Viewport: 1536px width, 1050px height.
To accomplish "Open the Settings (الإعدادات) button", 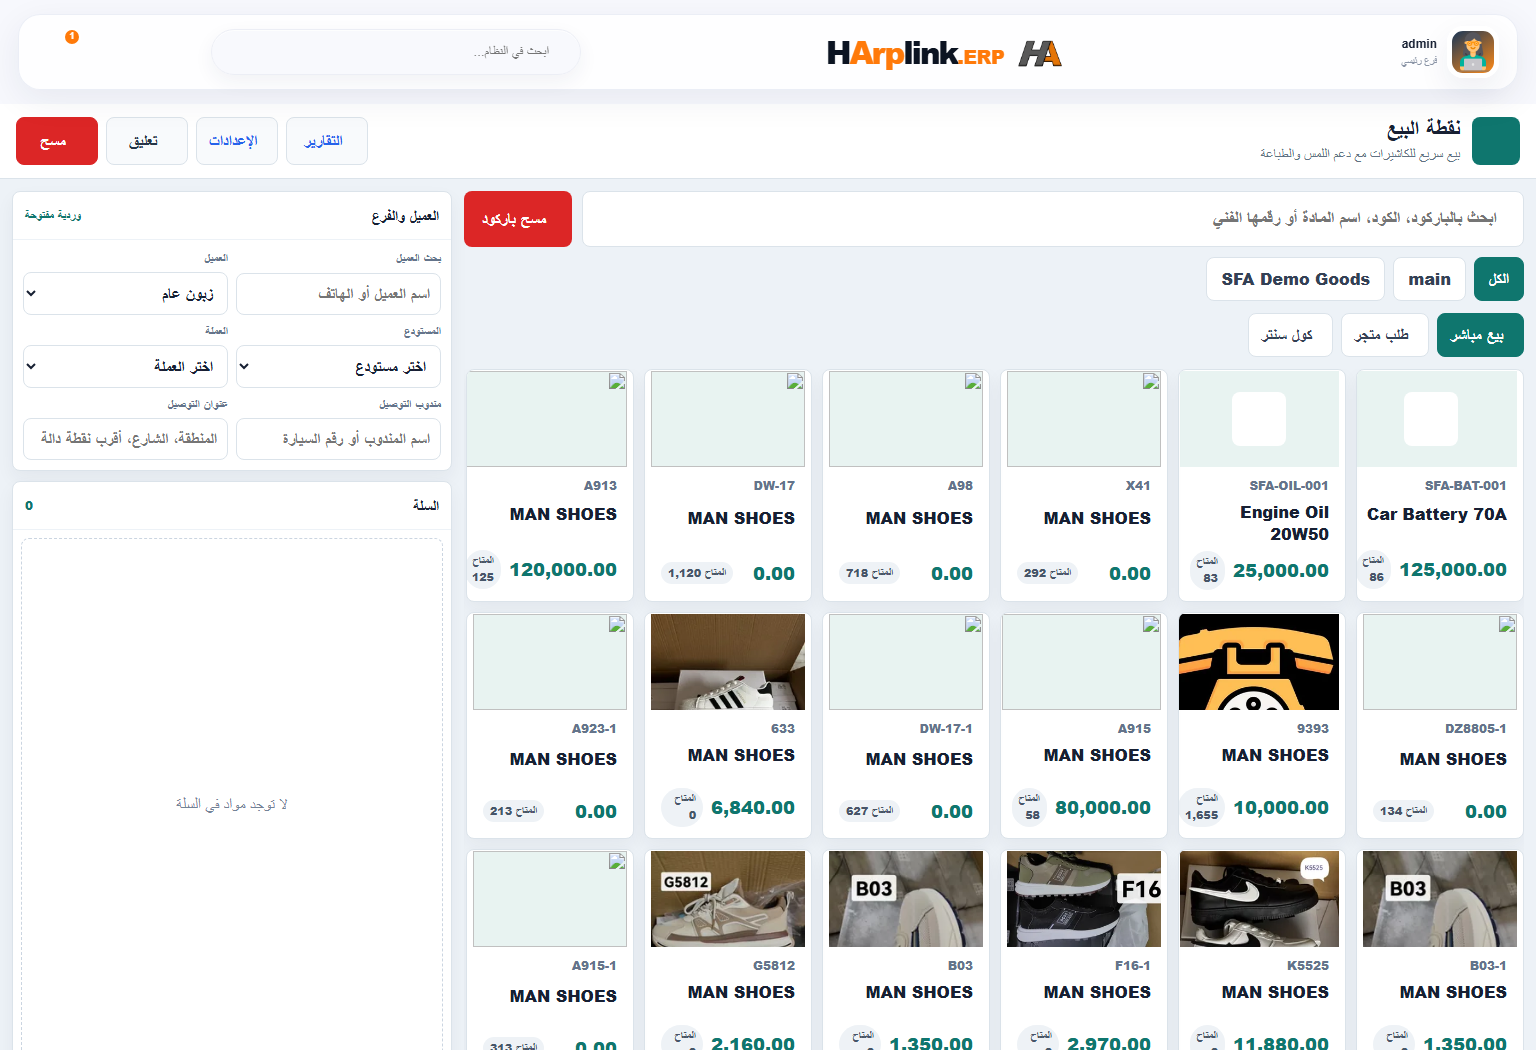I will (x=237, y=141).
